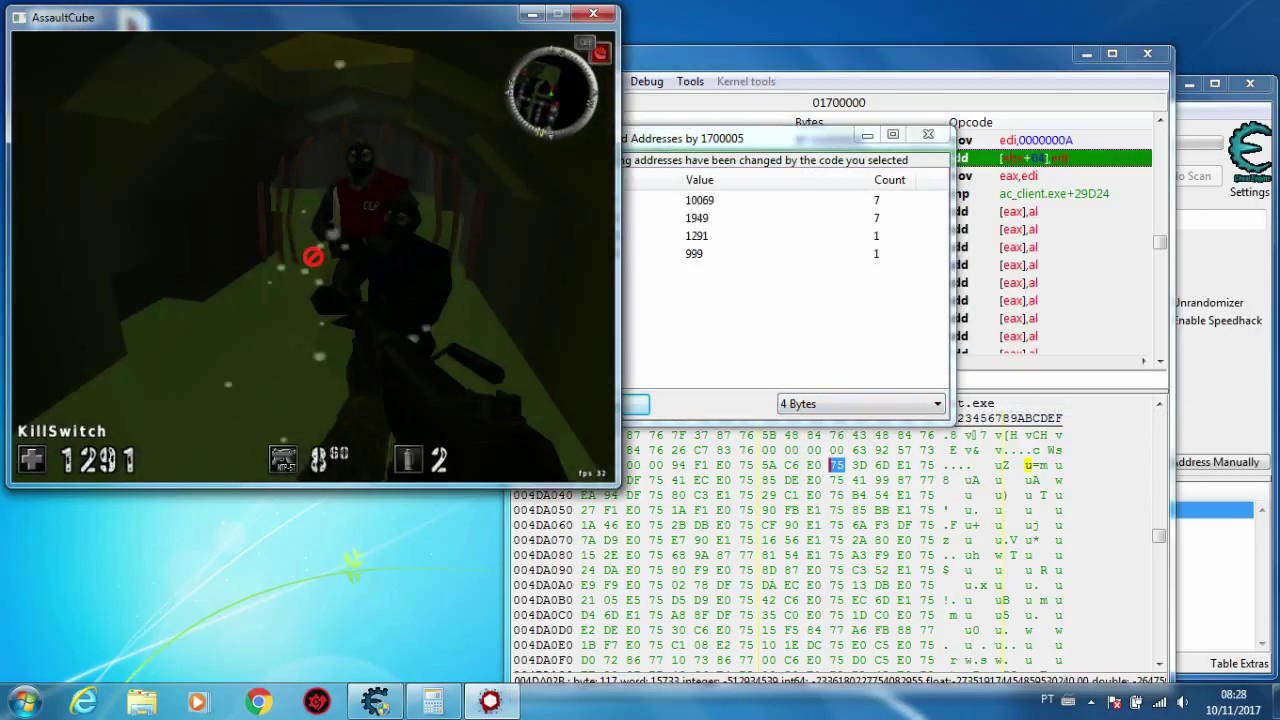
Task: Click the rifle weapon HUD icon
Action: click(x=283, y=459)
